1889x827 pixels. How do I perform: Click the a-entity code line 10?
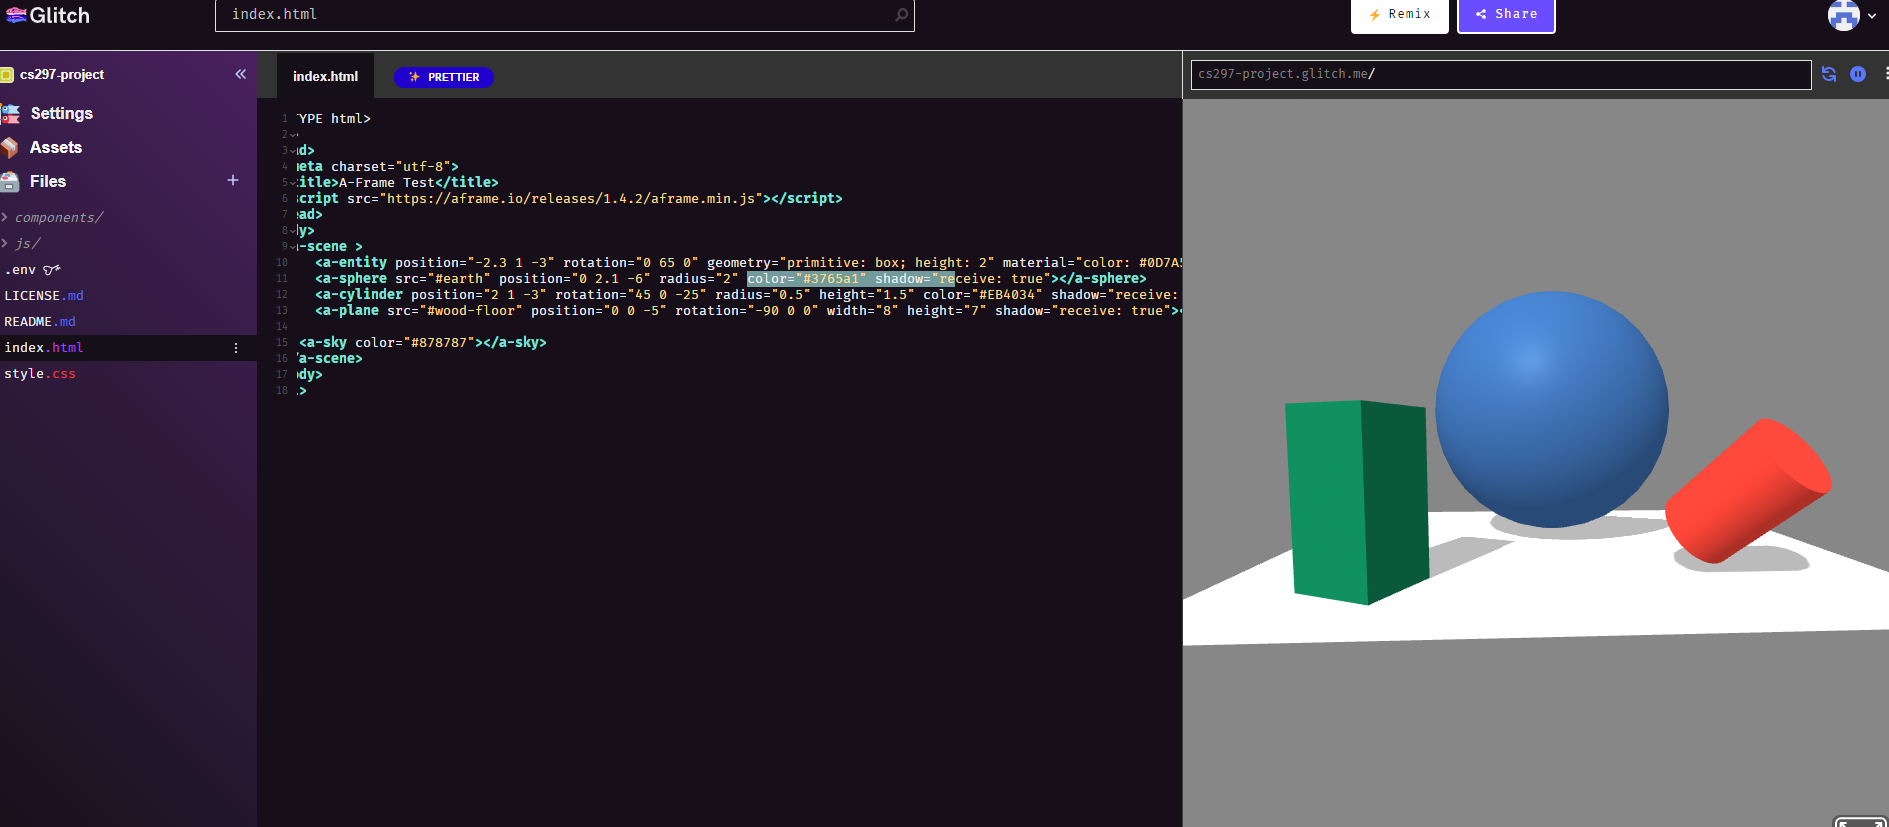click(x=748, y=263)
